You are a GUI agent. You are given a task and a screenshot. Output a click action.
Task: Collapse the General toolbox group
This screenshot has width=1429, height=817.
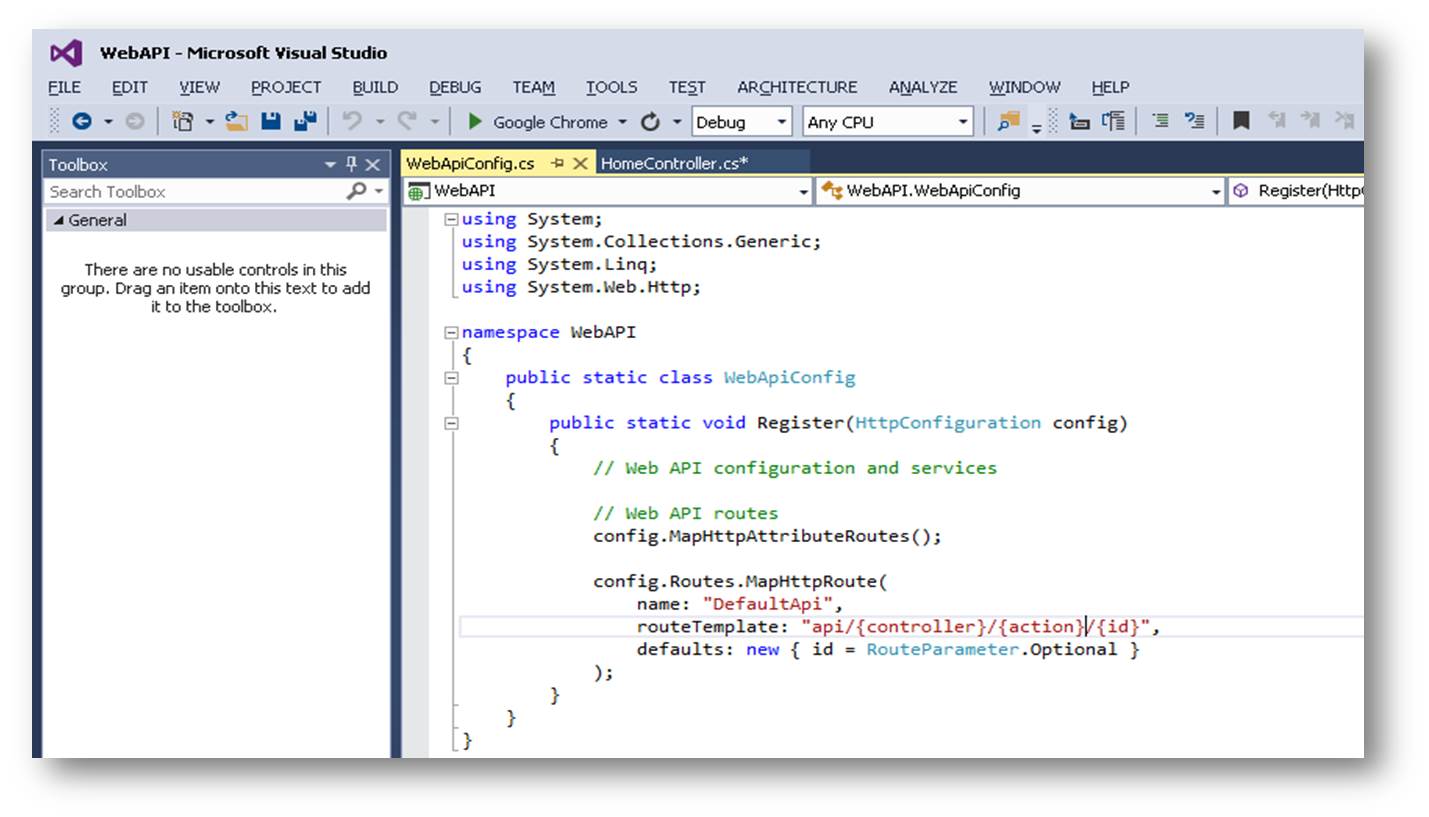58,221
